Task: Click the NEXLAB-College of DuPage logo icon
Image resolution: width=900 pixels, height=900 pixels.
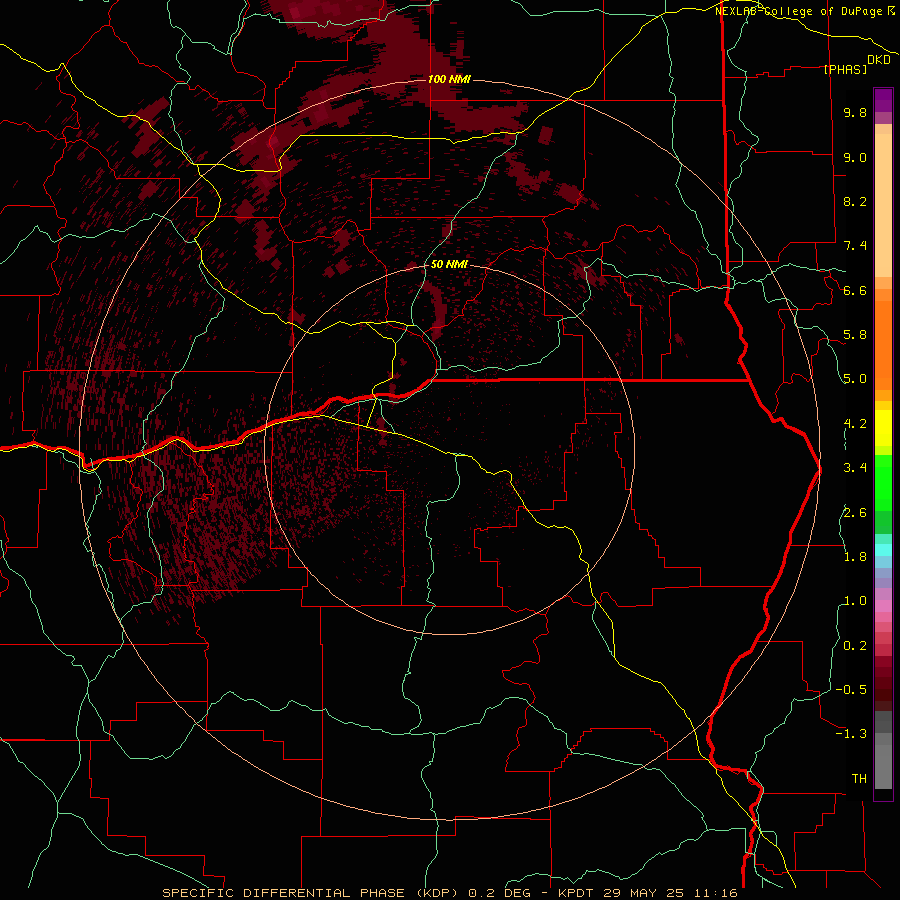Action: [891, 11]
